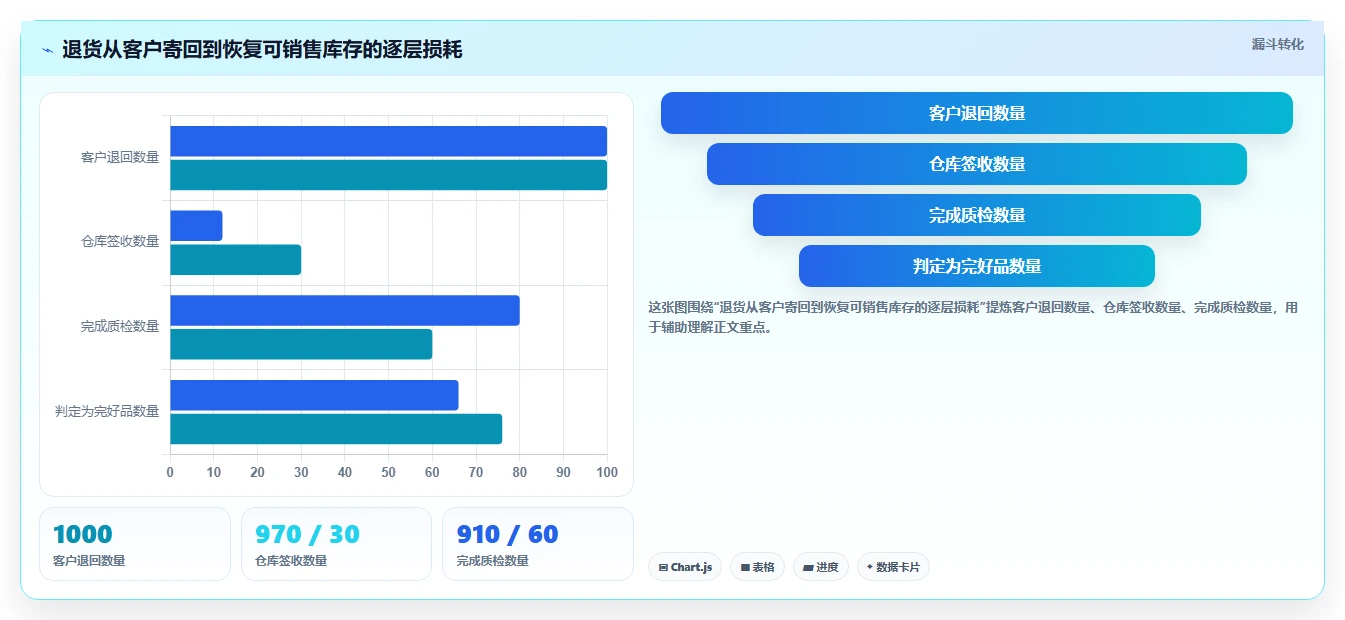Click the 漏斗转化 label in the header
The height and width of the screenshot is (620, 1345).
(1277, 44)
